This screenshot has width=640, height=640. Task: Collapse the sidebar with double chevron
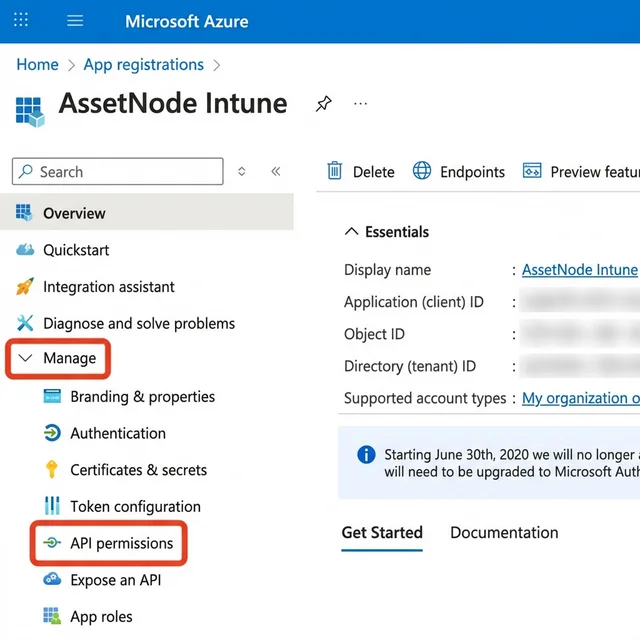pos(276,171)
